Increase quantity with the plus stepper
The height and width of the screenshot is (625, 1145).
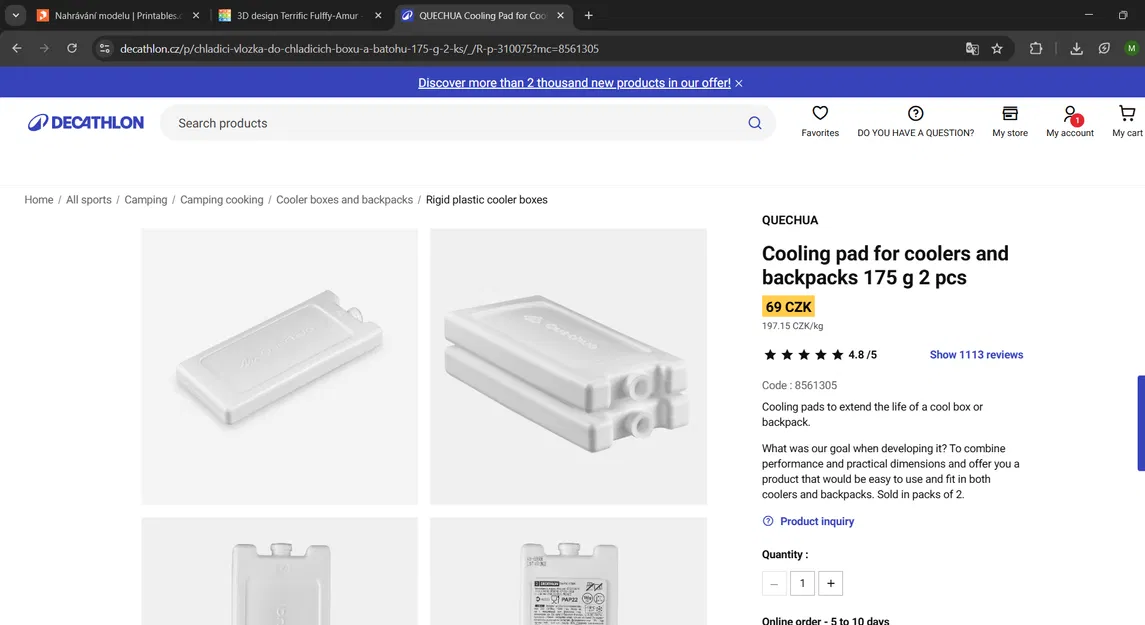point(830,583)
